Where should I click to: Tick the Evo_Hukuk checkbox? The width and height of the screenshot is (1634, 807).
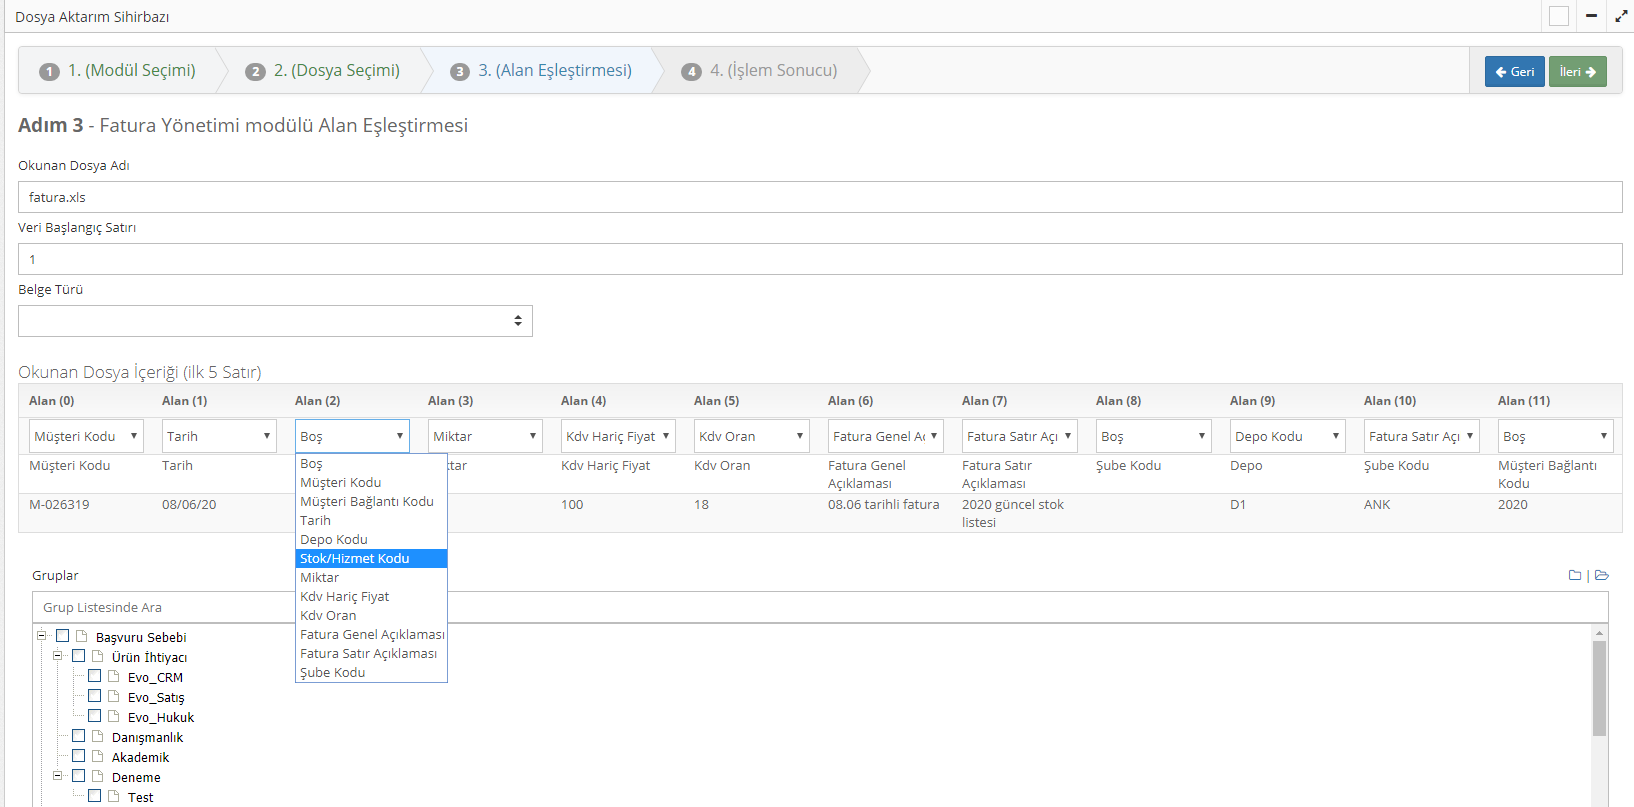[94, 716]
